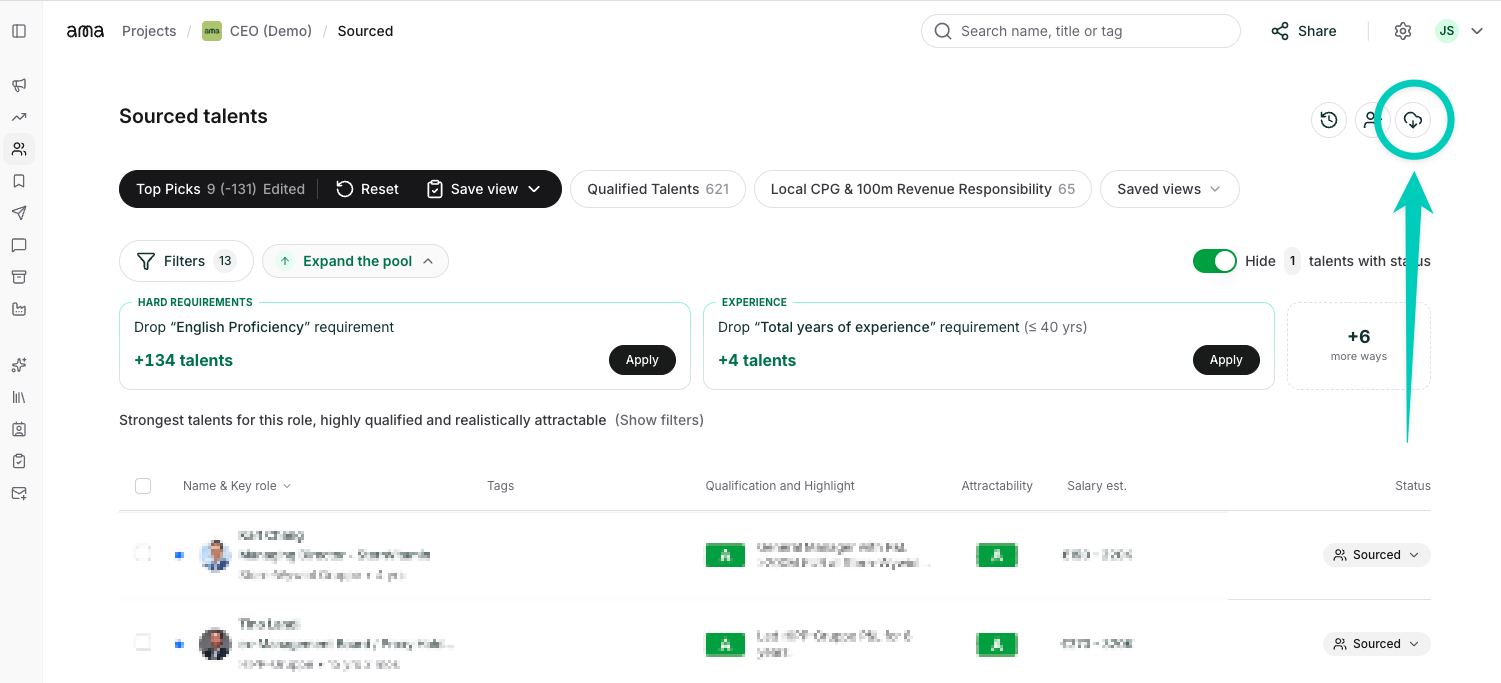Click the (Show filters) link
Screen dimensions: 1501x683
coord(659,420)
